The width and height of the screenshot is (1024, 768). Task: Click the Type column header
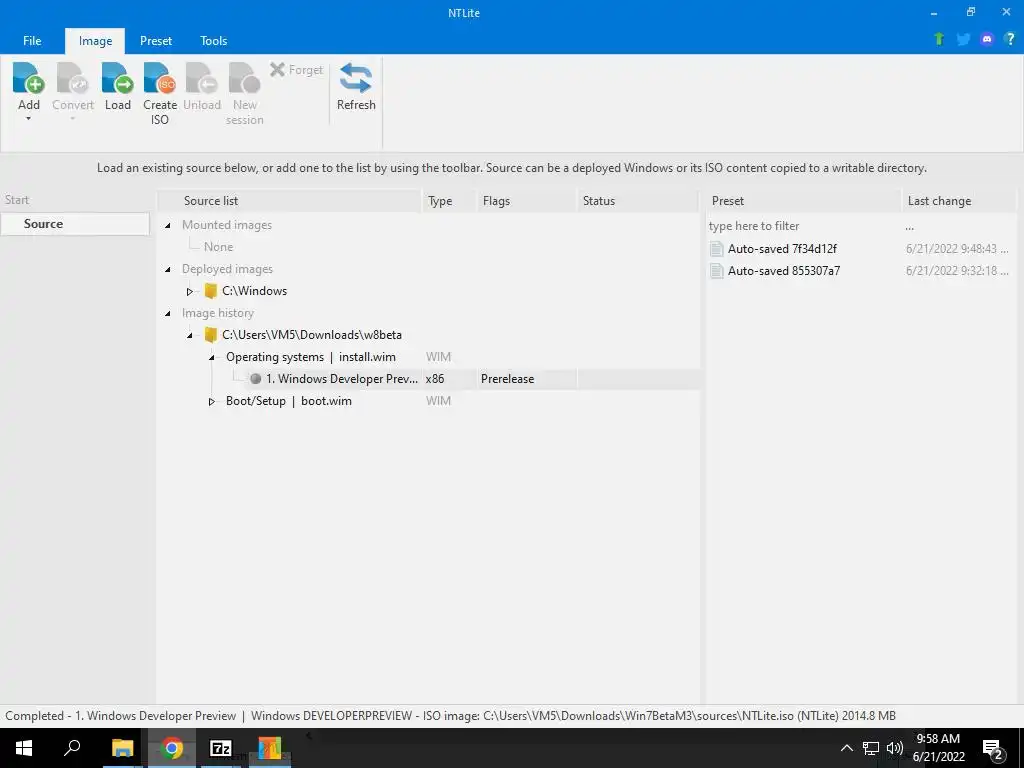point(449,200)
